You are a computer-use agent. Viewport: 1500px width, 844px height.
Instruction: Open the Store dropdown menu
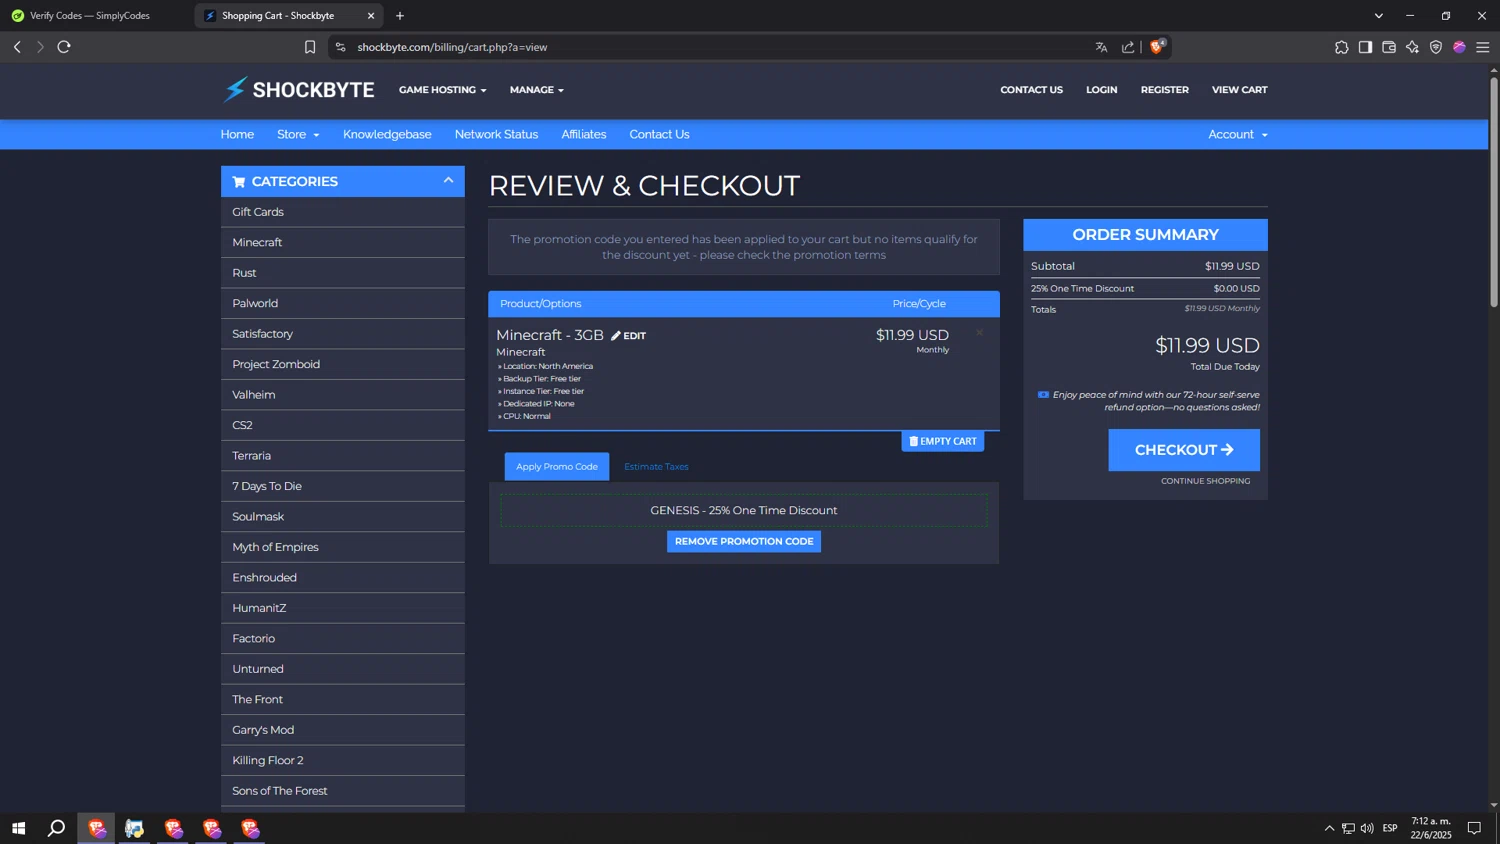[x=298, y=134]
